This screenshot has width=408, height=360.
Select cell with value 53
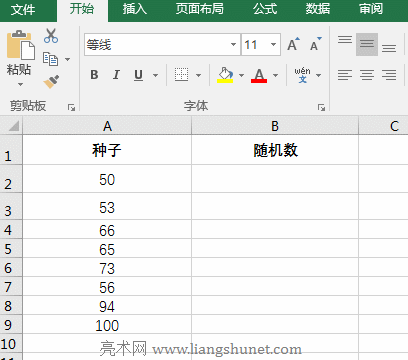click(107, 206)
